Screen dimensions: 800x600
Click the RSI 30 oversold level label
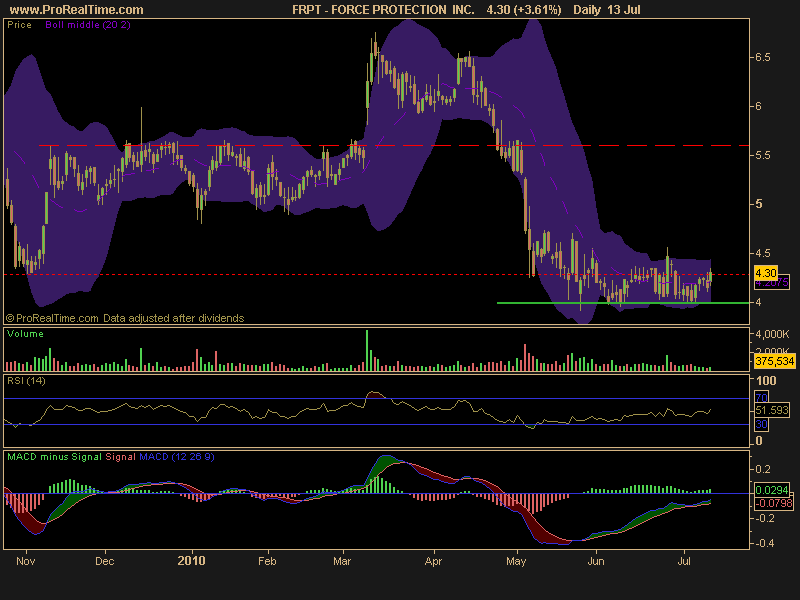pos(761,424)
